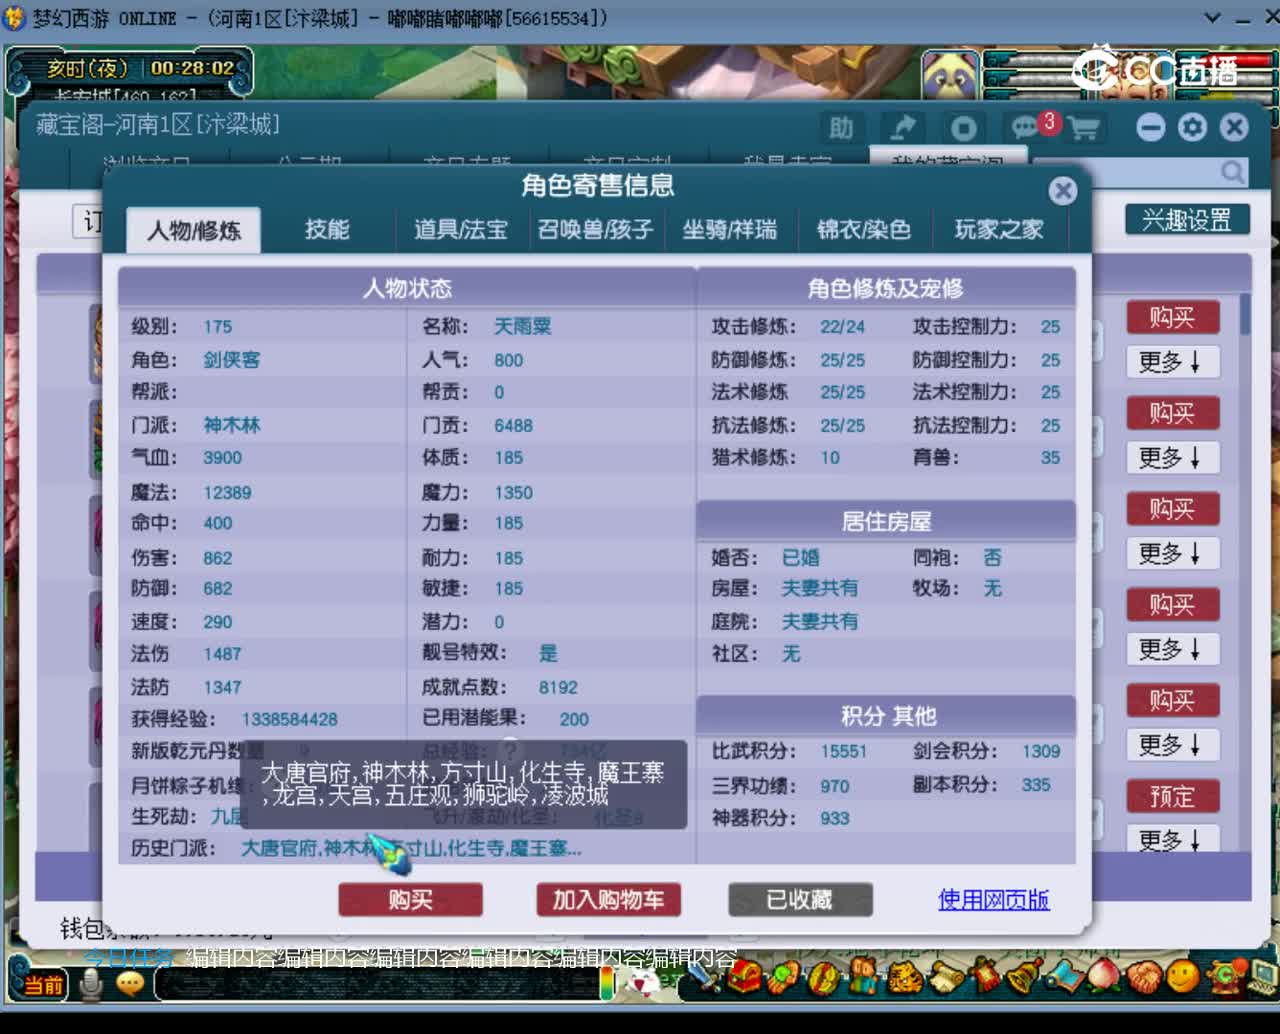Click the 剑会积分 value 1309
This screenshot has height=1034, width=1280.
1041,751
